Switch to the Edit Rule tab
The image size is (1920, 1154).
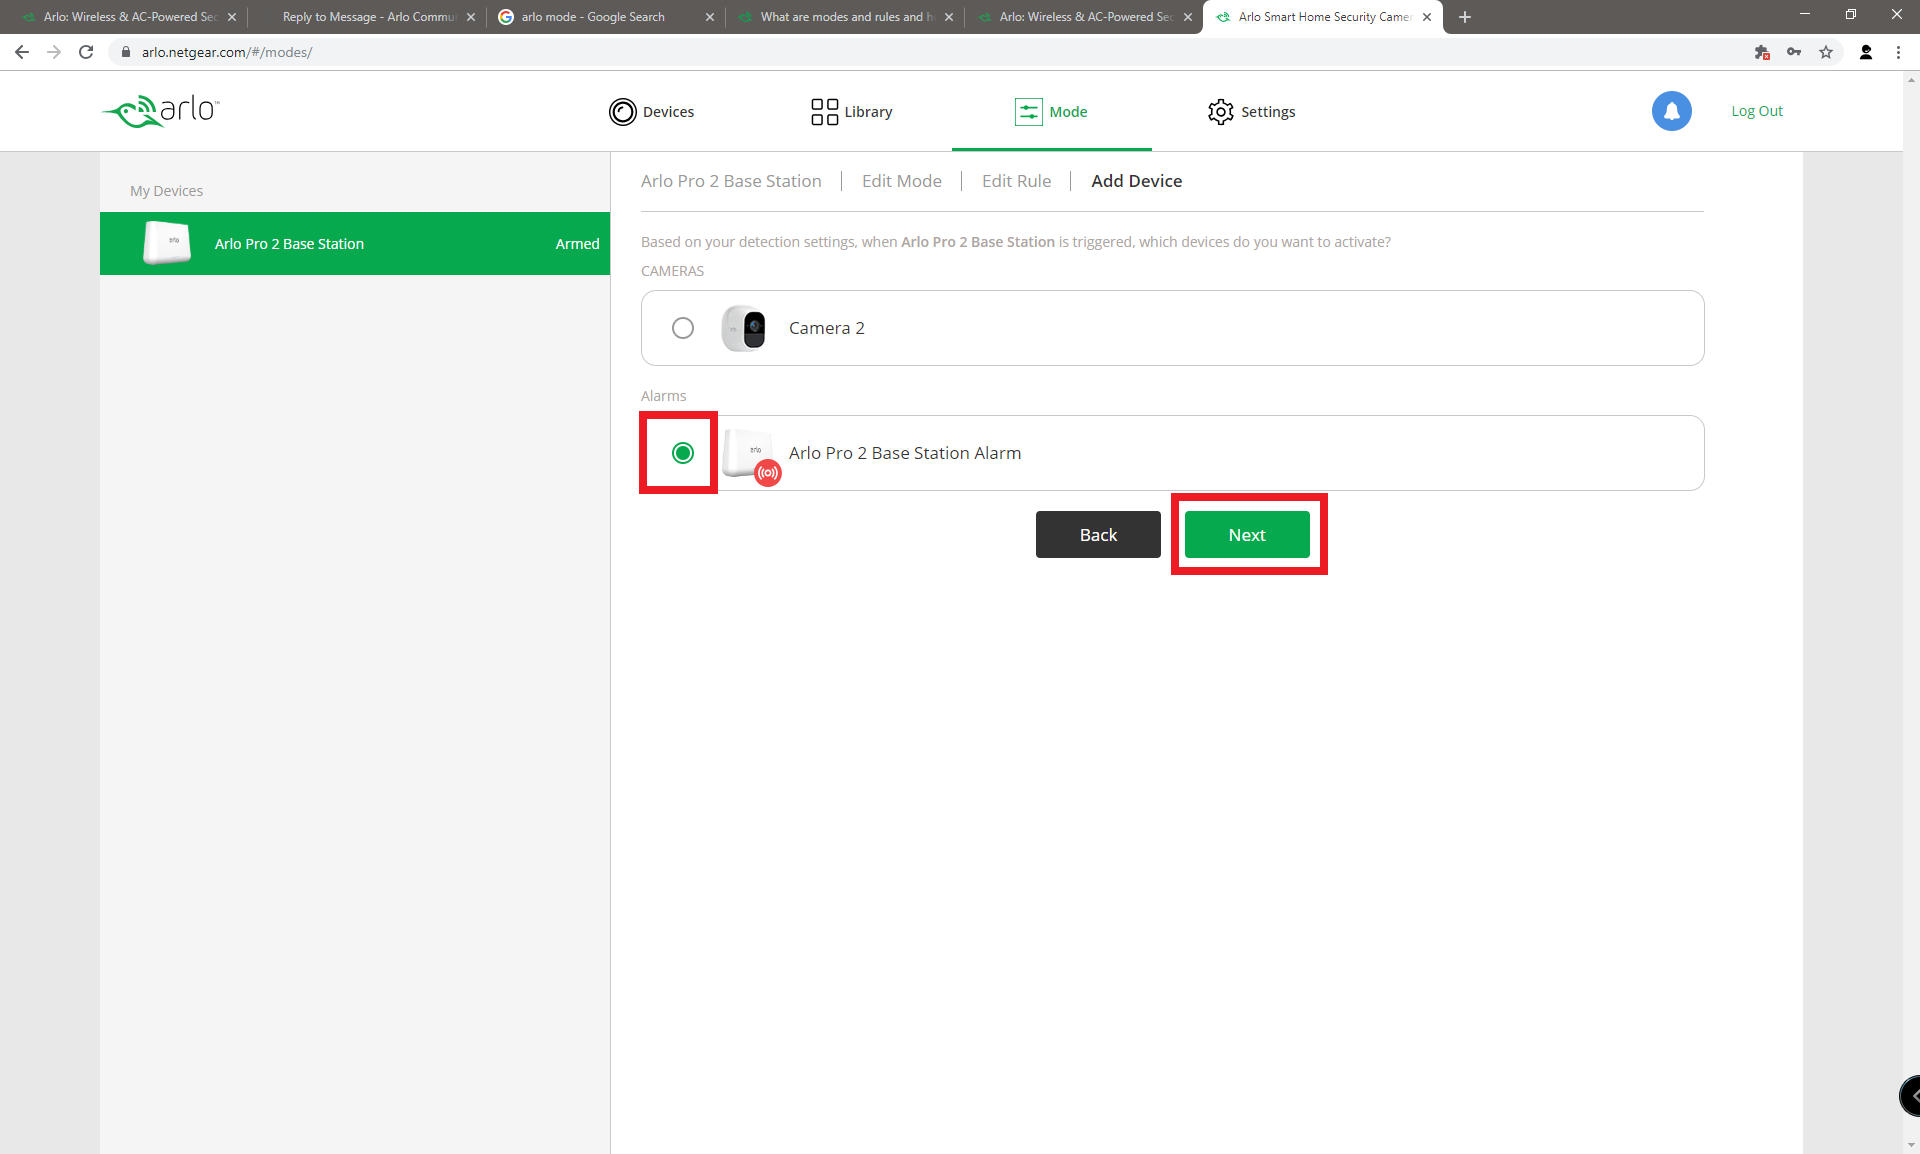tap(1015, 180)
